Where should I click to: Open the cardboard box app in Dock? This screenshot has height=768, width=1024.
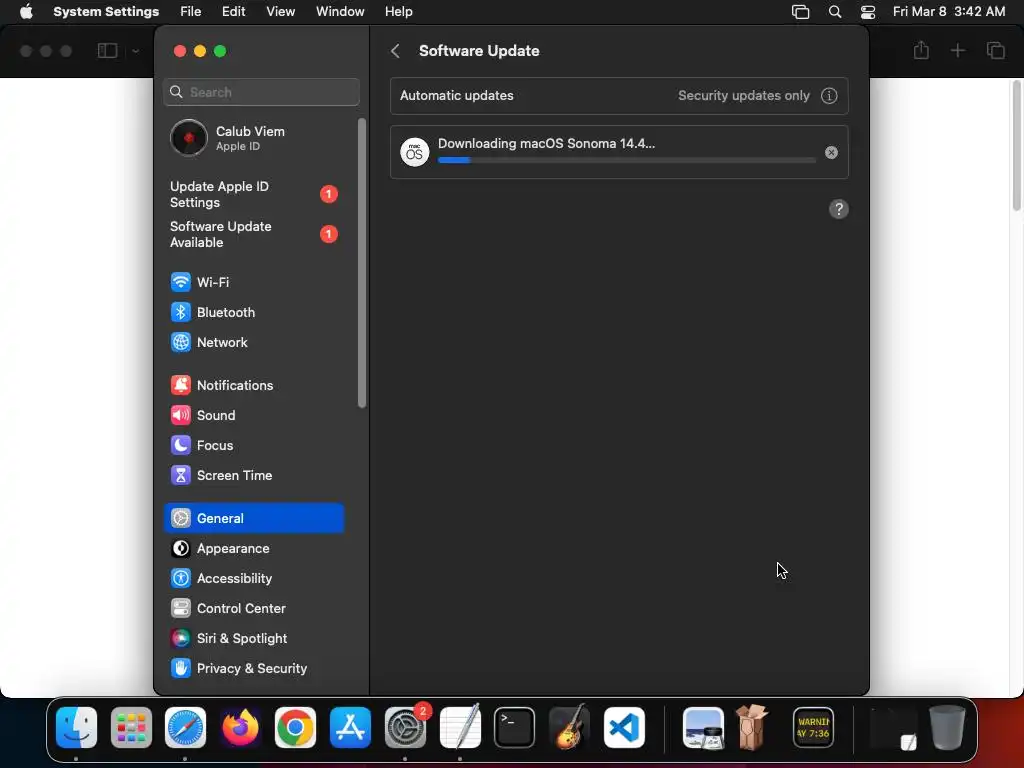[x=752, y=727]
